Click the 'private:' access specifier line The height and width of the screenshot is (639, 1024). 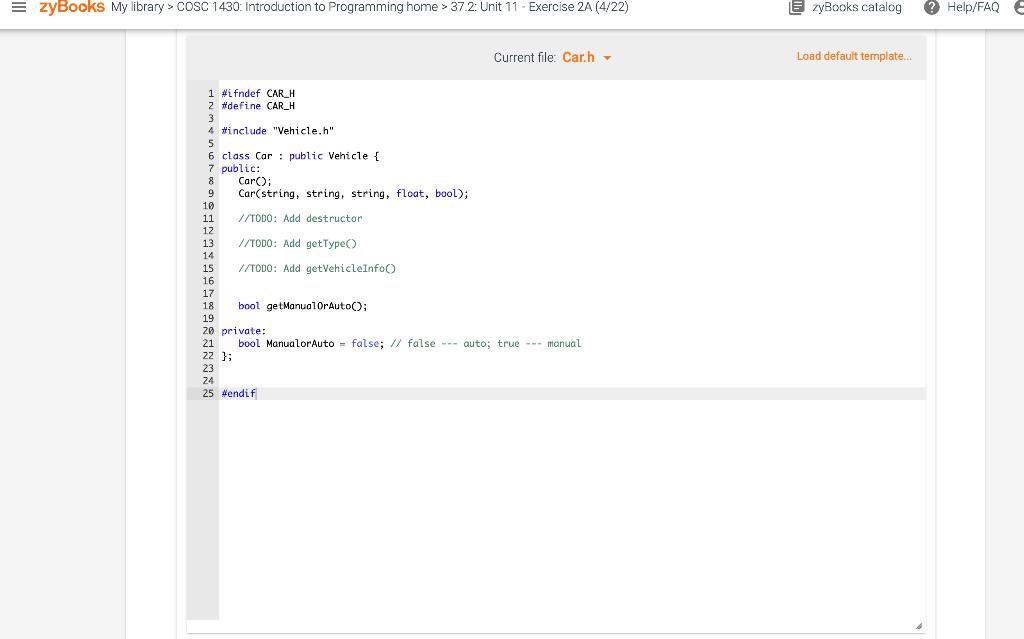click(244, 331)
